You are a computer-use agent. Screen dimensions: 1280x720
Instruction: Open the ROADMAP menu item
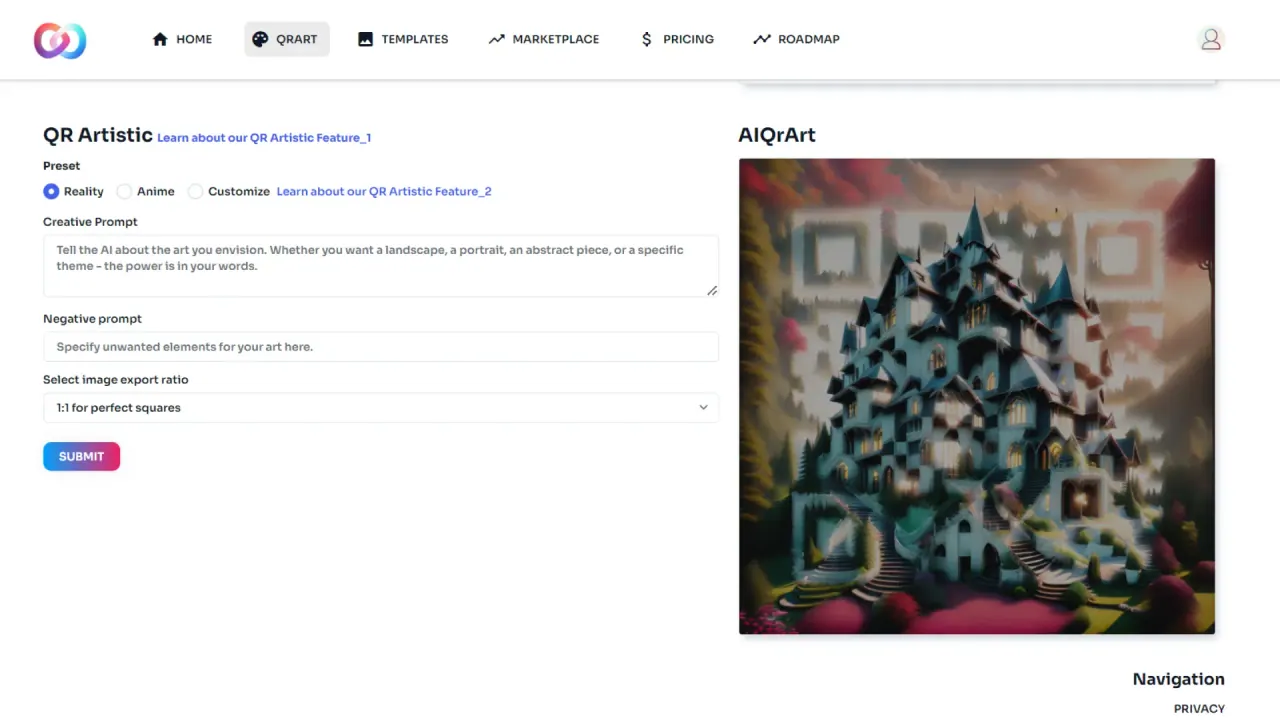(797, 39)
